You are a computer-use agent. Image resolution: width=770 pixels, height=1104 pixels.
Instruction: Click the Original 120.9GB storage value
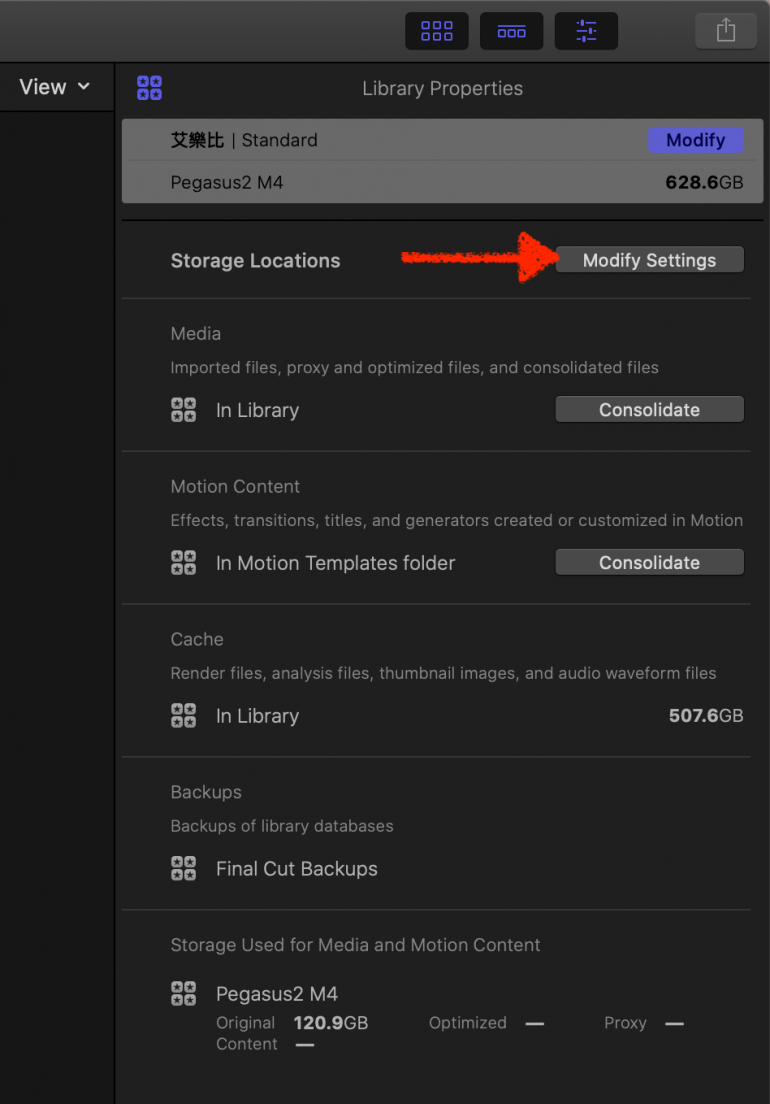coord(330,1023)
